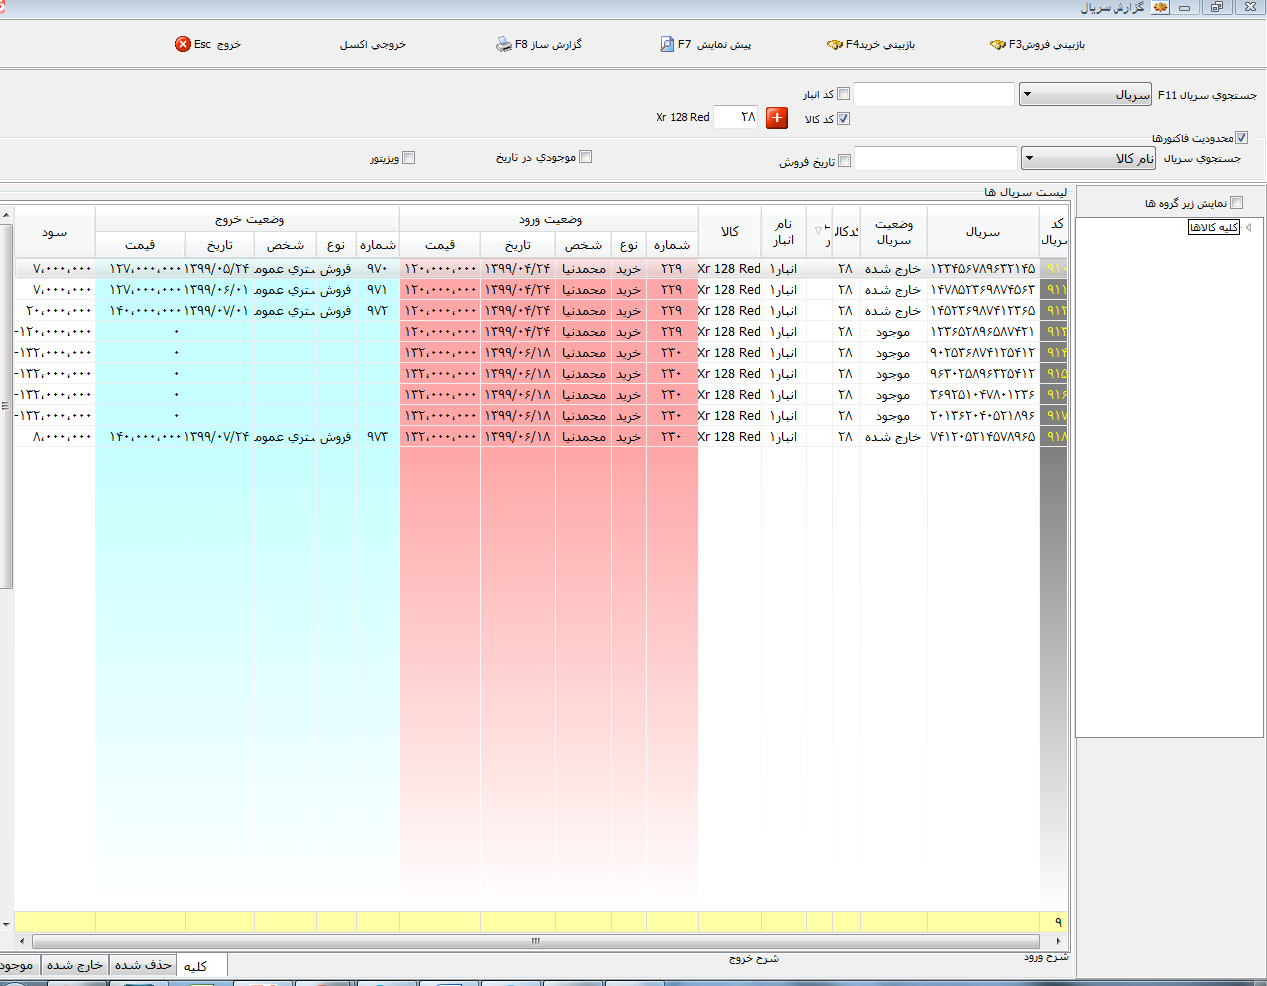Select the row with exit number ۹۷۱
Screen dimensions: 1267x986
click(541, 290)
